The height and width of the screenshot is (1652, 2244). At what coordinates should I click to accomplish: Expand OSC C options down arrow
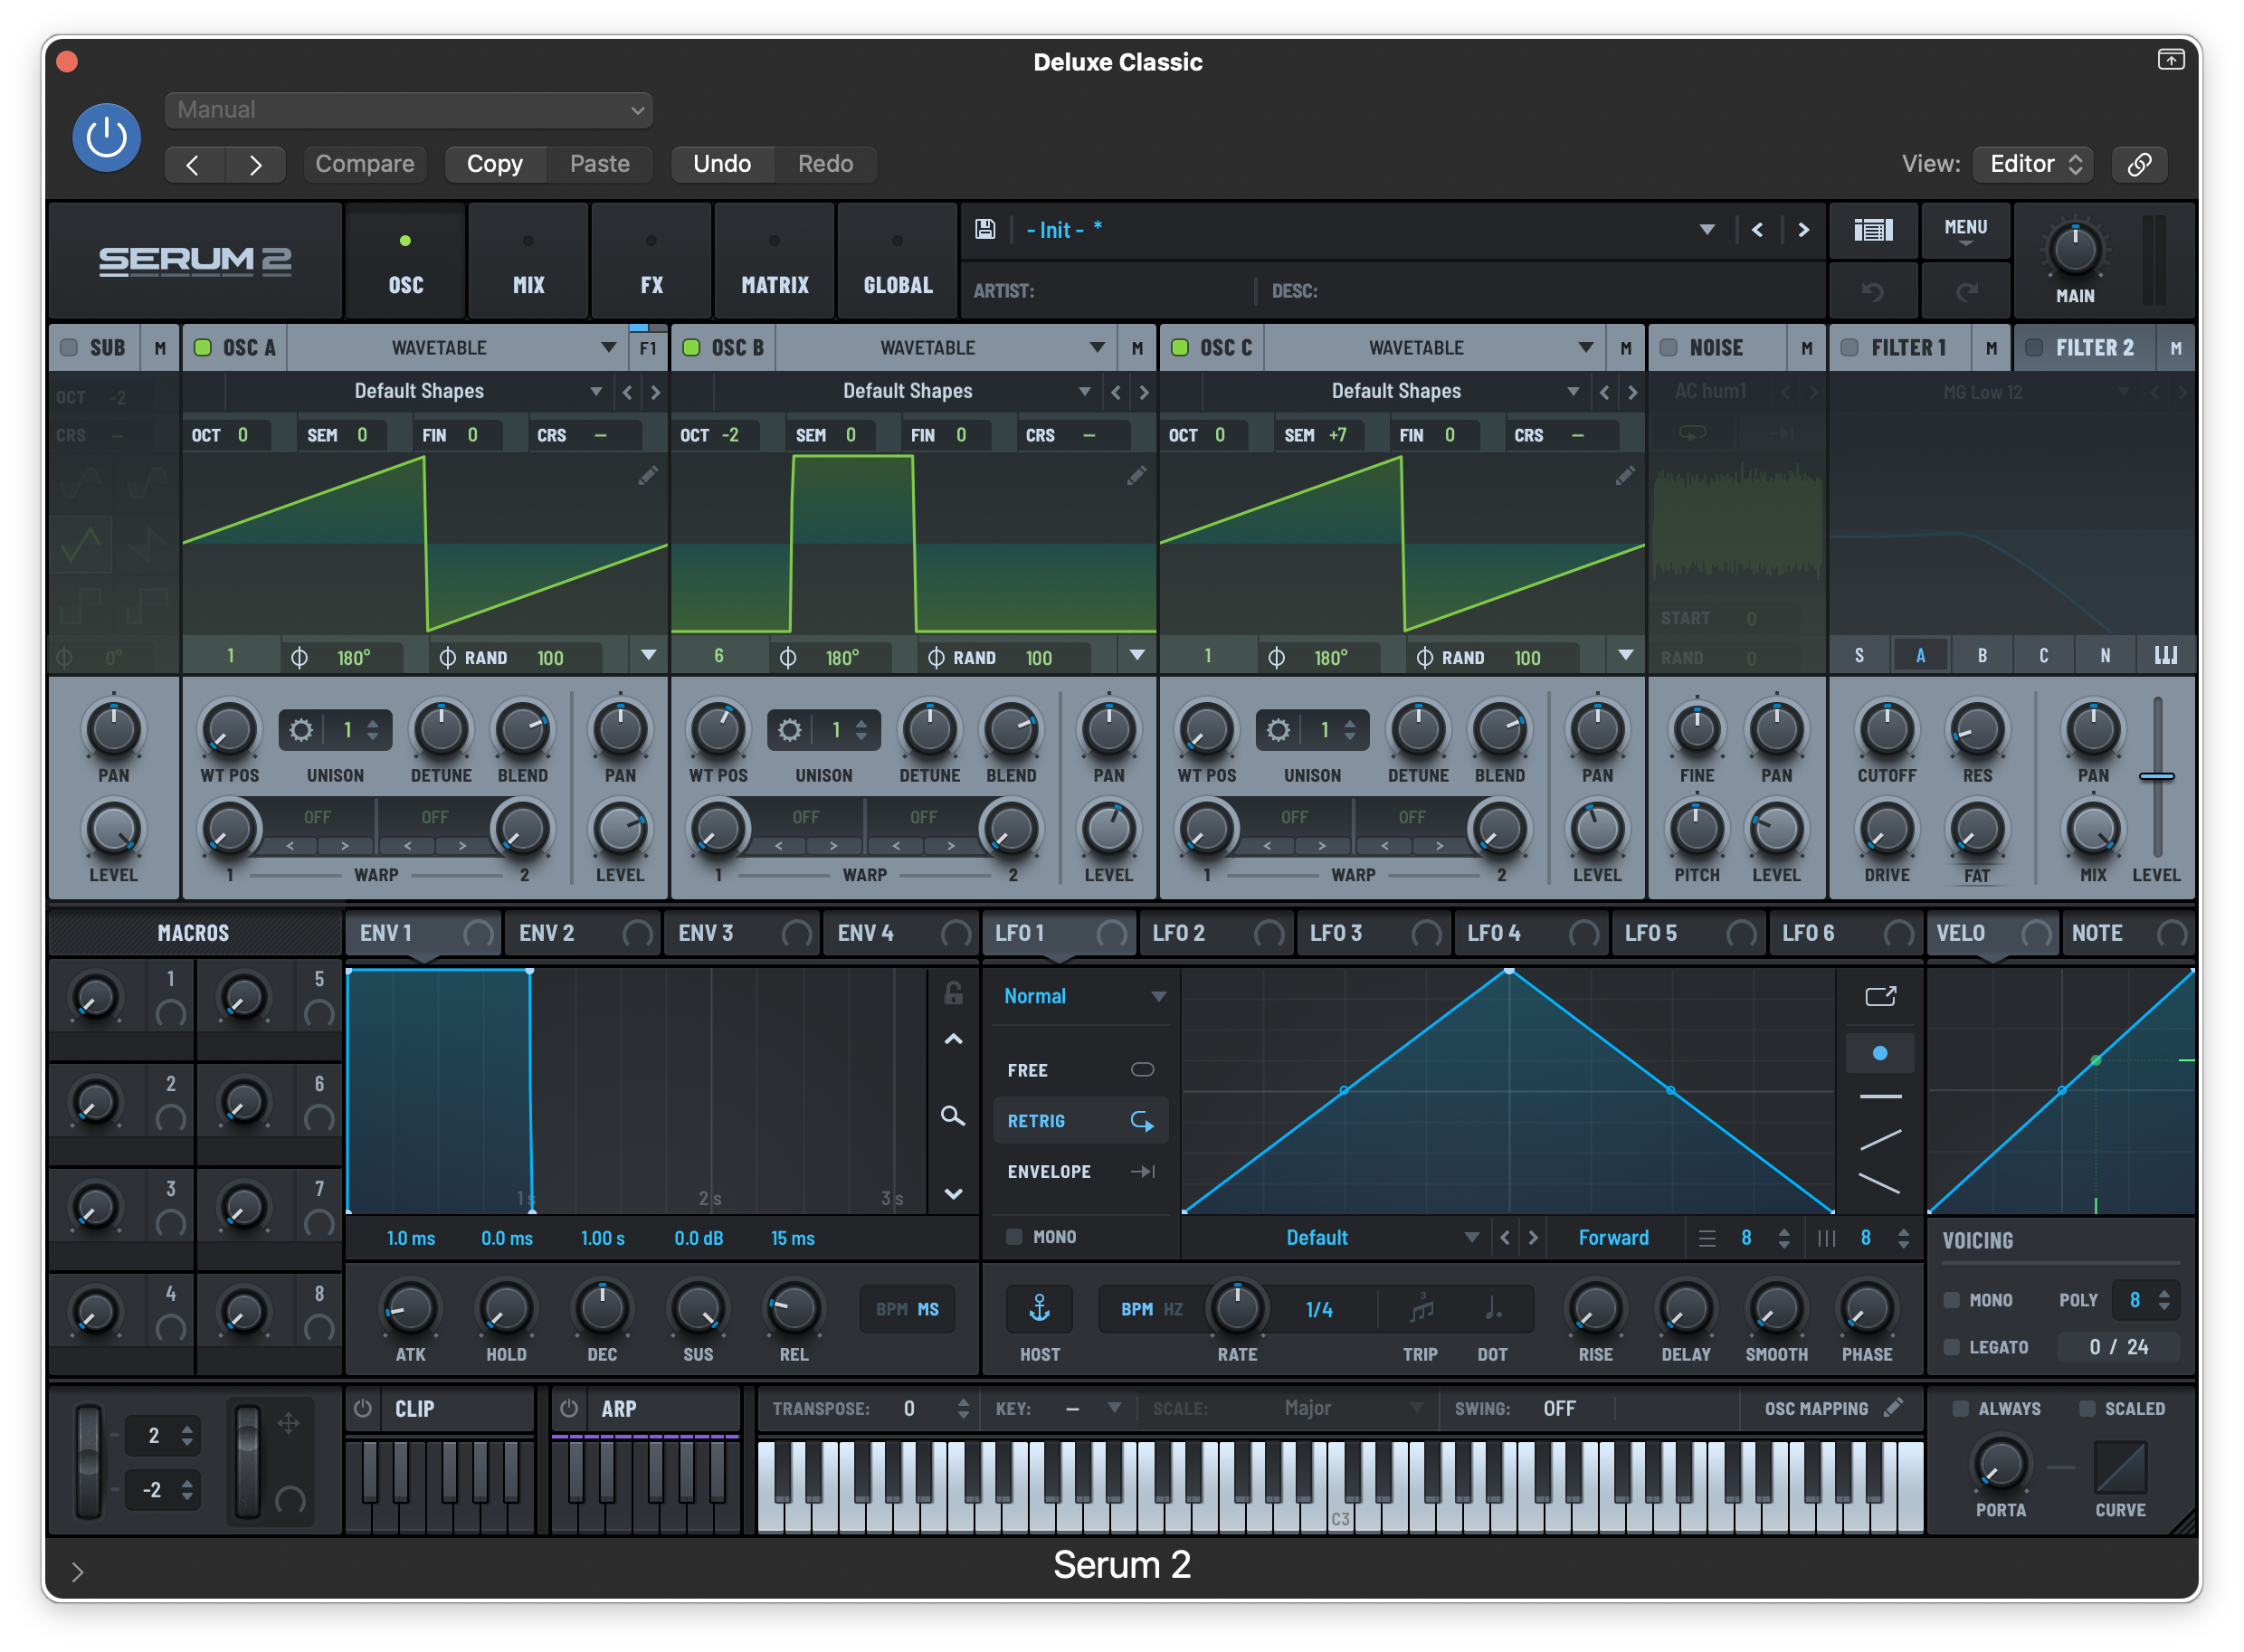point(1626,656)
